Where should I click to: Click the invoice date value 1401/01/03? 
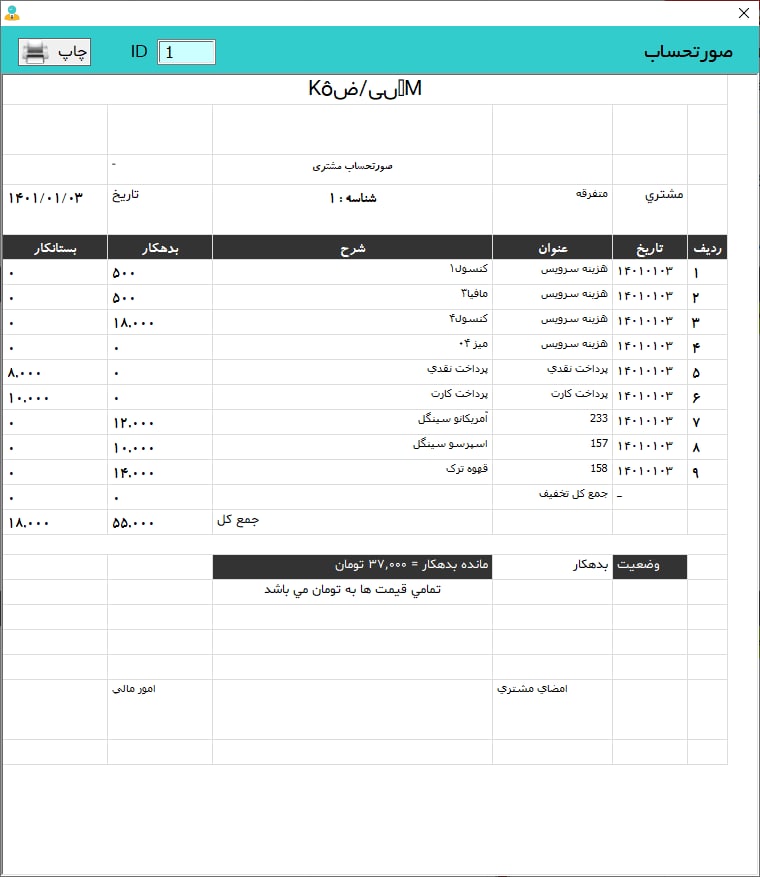(44, 197)
